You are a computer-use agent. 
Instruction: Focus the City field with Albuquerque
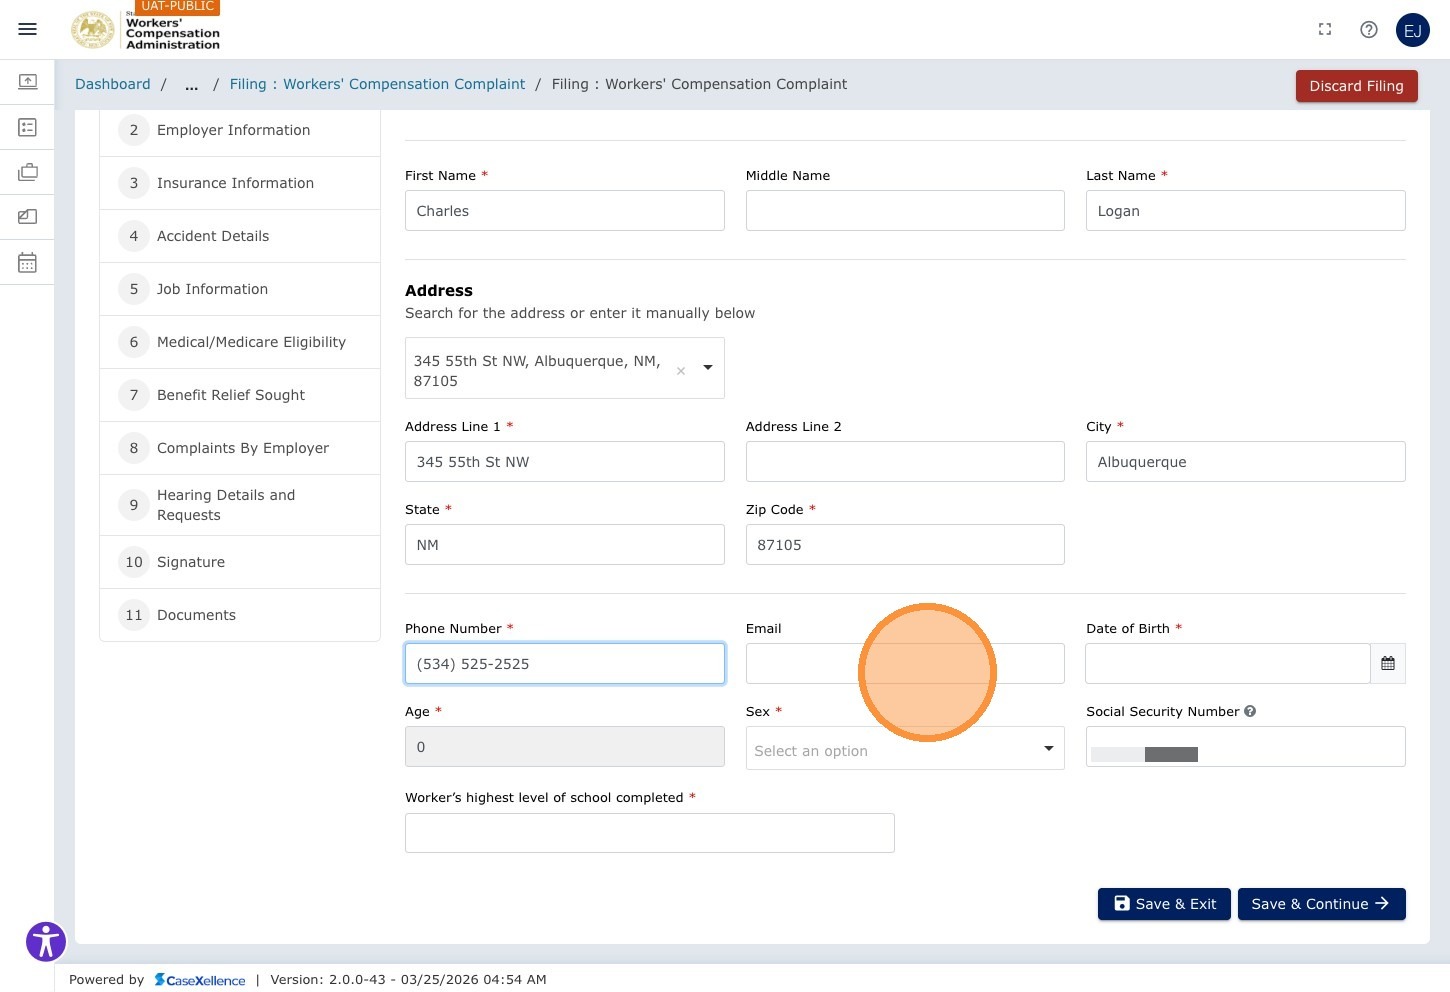[x=1245, y=462]
